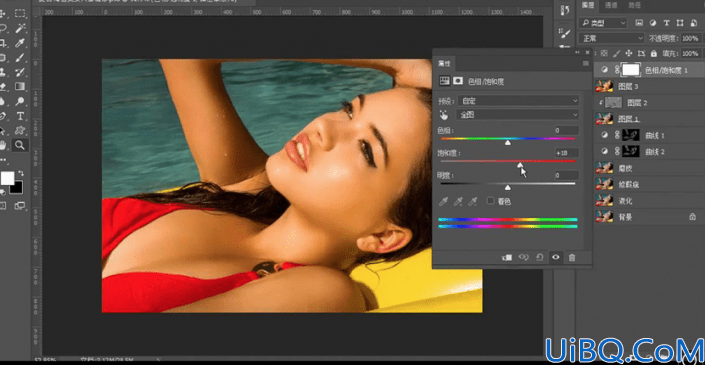
Task: Click the delete adjustment layer trash icon
Action: click(x=571, y=258)
